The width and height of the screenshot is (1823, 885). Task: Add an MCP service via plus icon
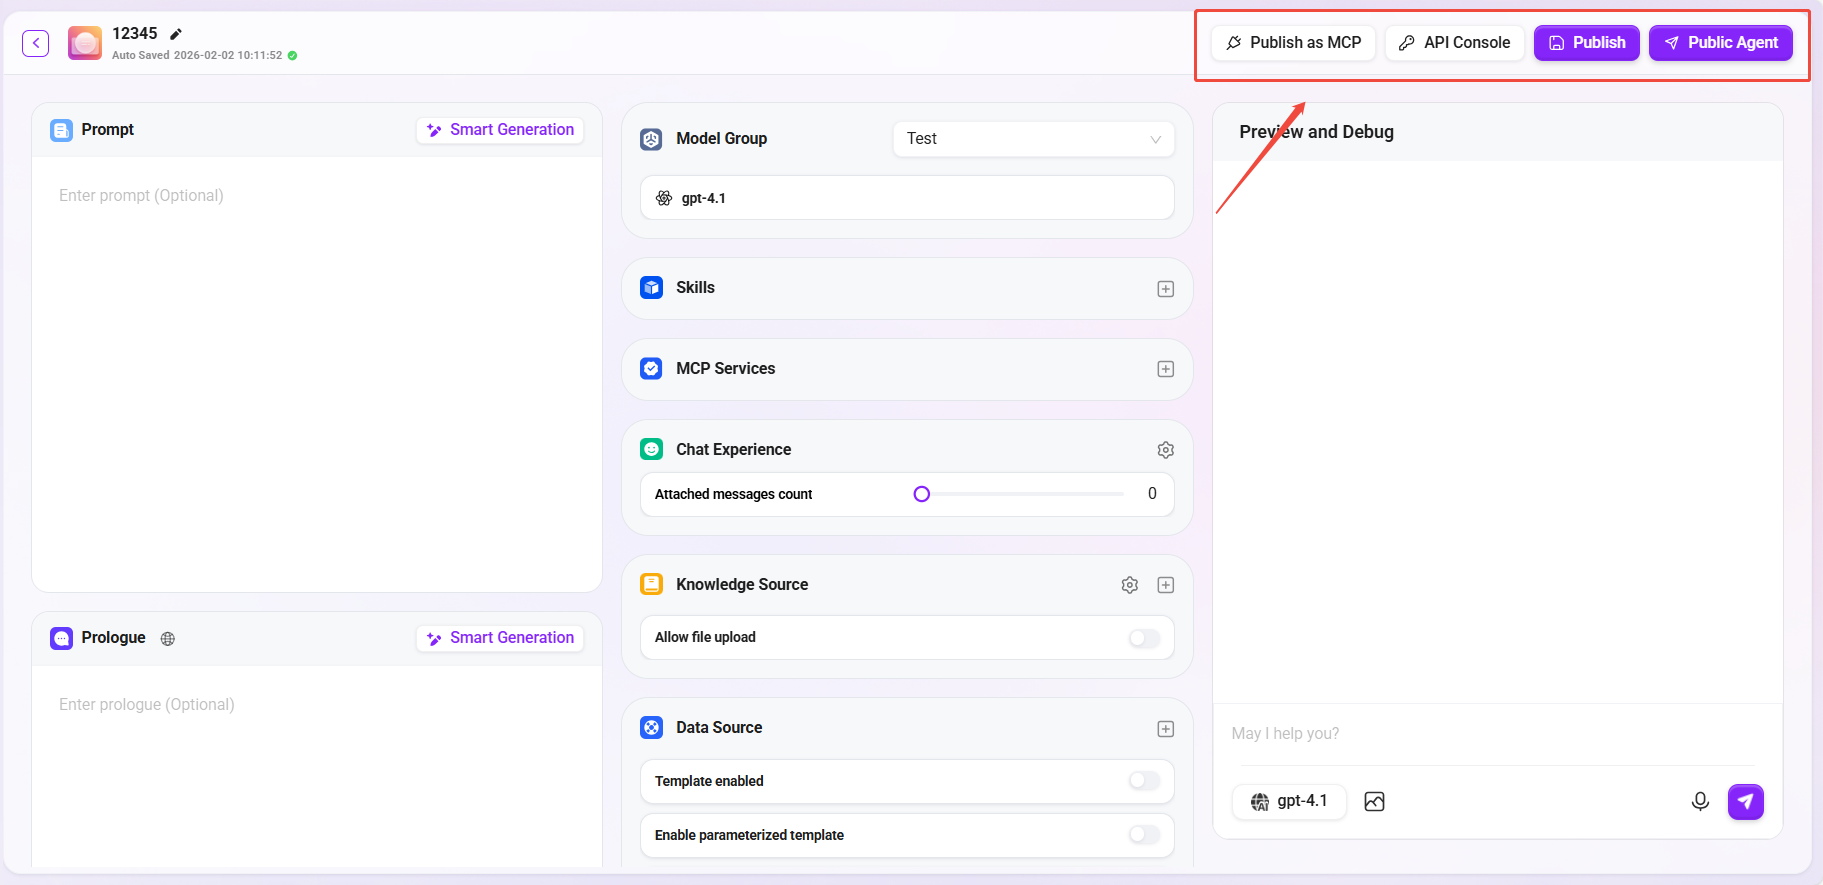[1165, 369]
